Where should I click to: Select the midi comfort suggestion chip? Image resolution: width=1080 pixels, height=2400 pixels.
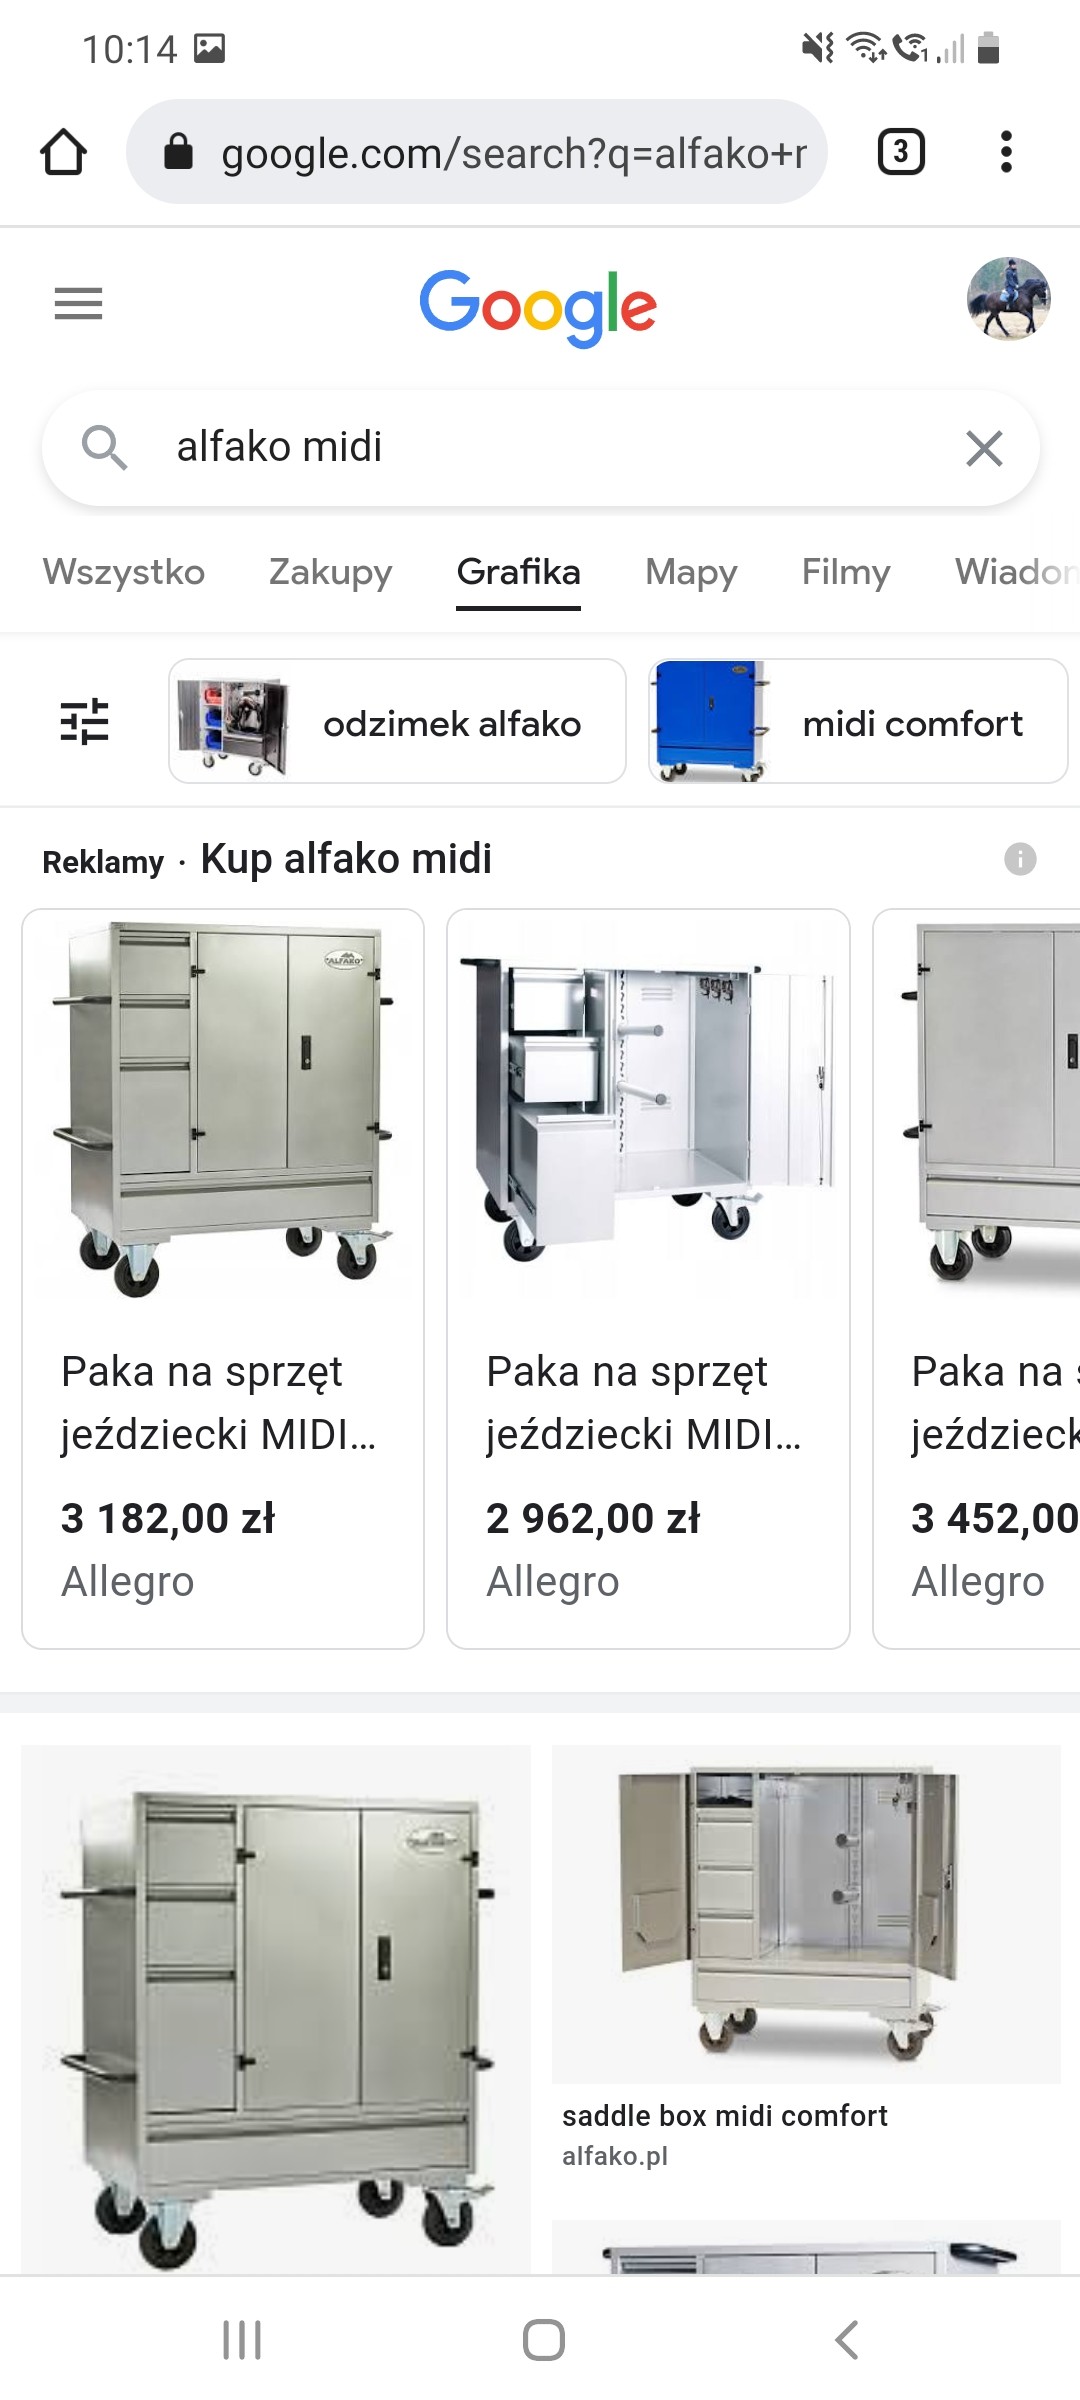click(x=858, y=721)
